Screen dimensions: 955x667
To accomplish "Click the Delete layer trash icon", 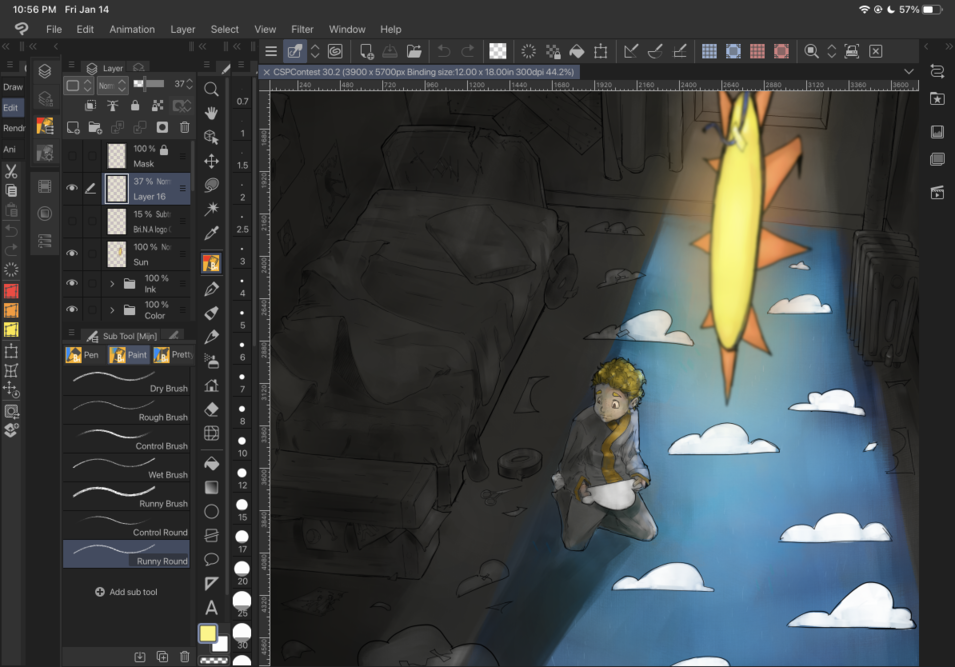I will [184, 126].
